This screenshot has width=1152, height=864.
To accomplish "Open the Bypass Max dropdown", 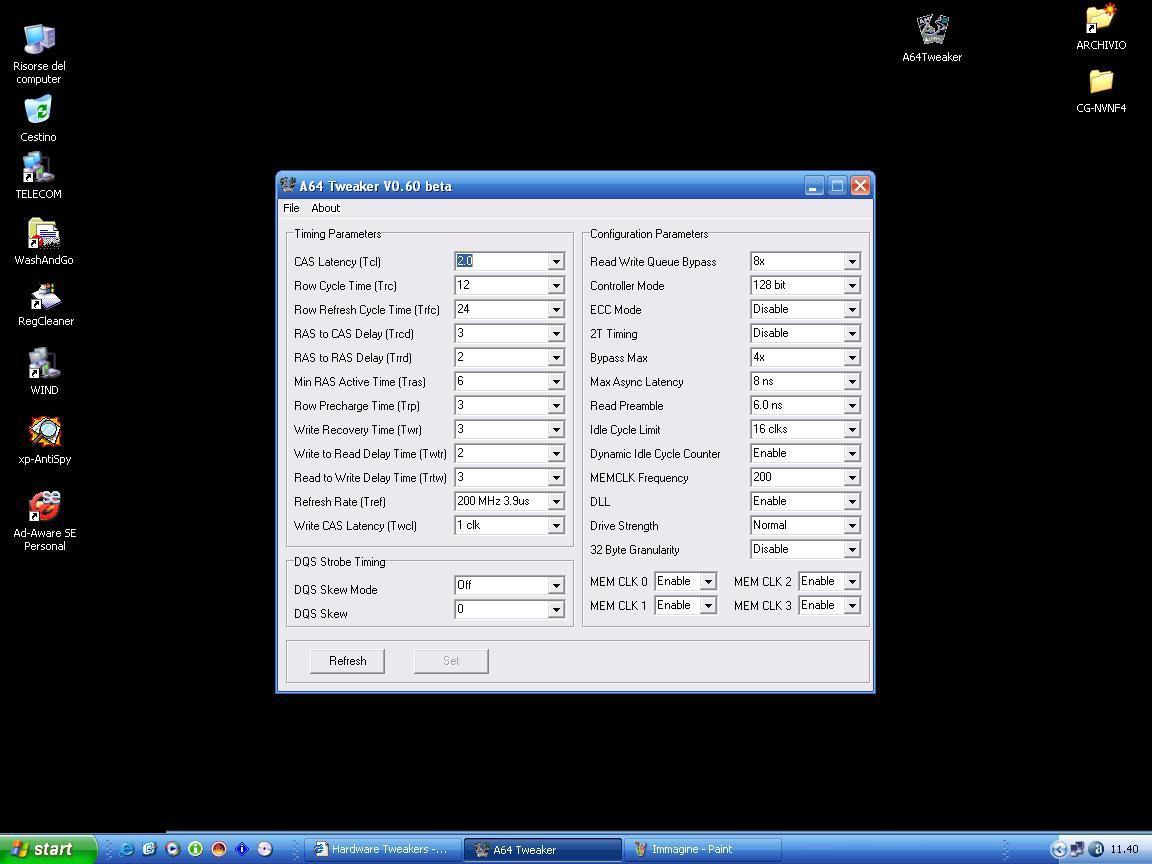I will (x=852, y=358).
